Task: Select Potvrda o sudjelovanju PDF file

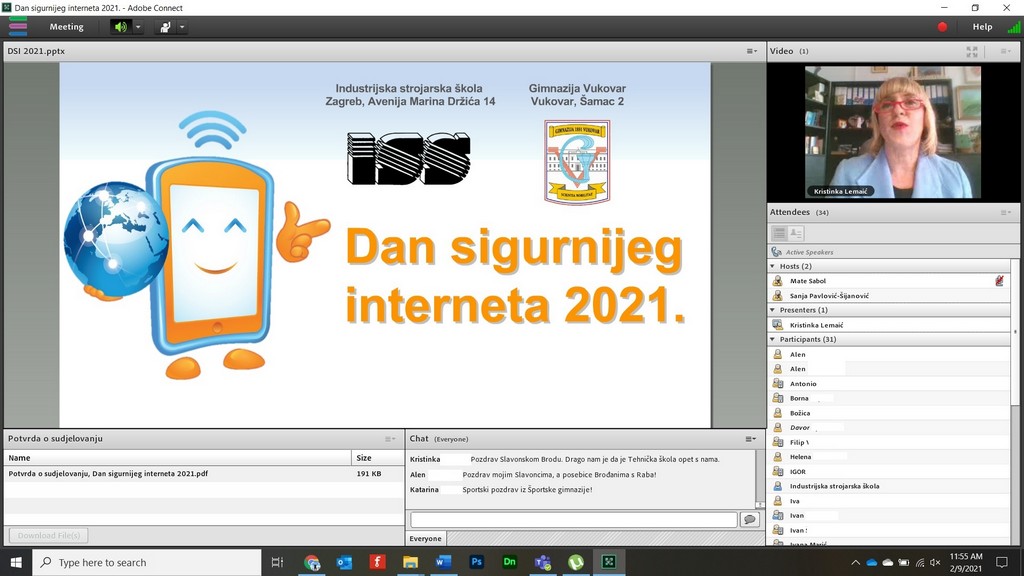Action: tap(108, 473)
